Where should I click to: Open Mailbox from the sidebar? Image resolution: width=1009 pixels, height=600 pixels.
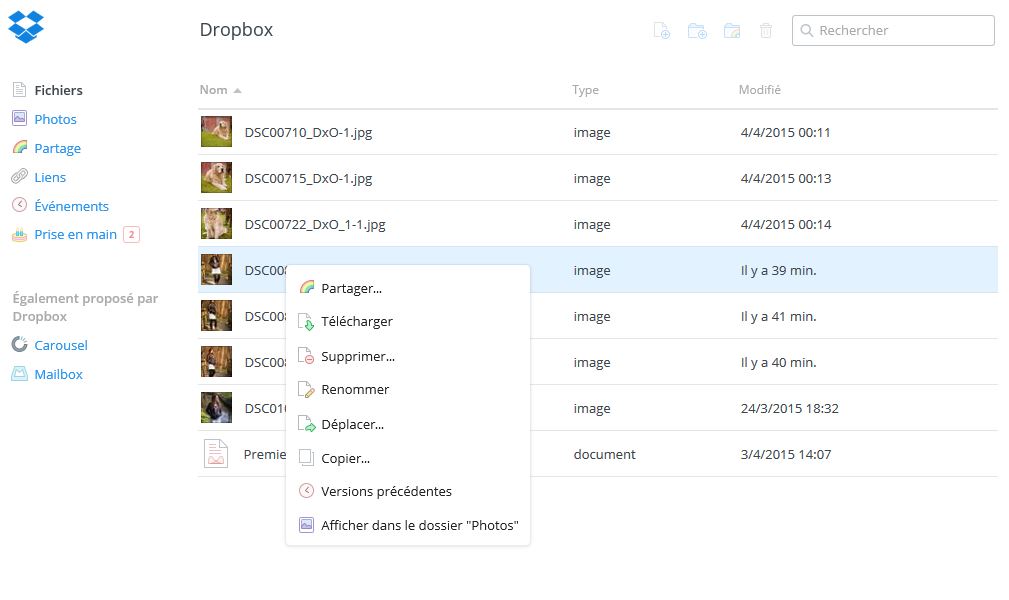click(x=58, y=374)
